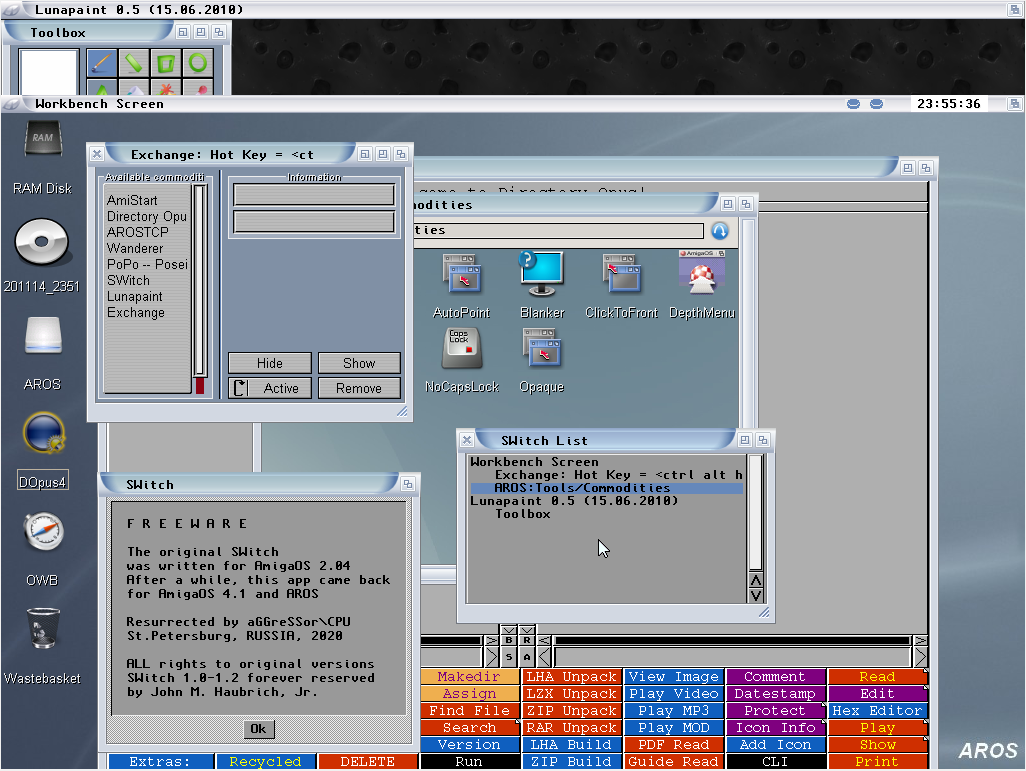Click the R button in Directory Opus center strip

(x=527, y=640)
